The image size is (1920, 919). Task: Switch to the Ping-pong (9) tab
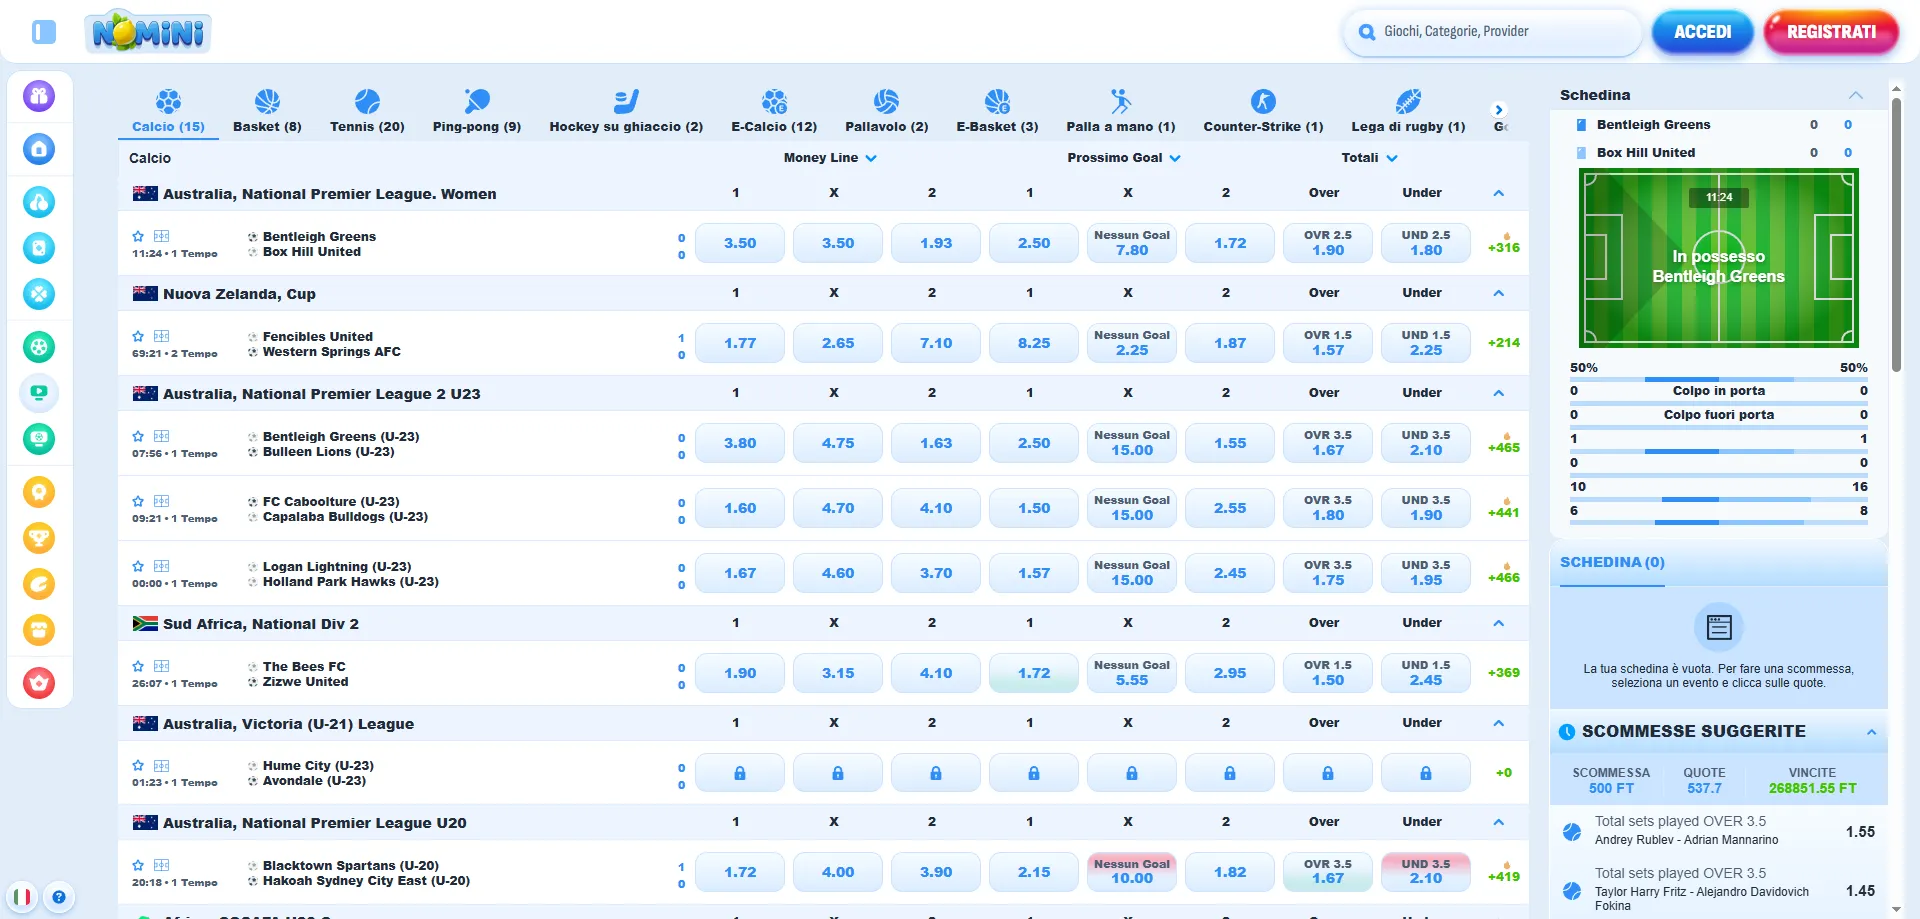coord(477,110)
